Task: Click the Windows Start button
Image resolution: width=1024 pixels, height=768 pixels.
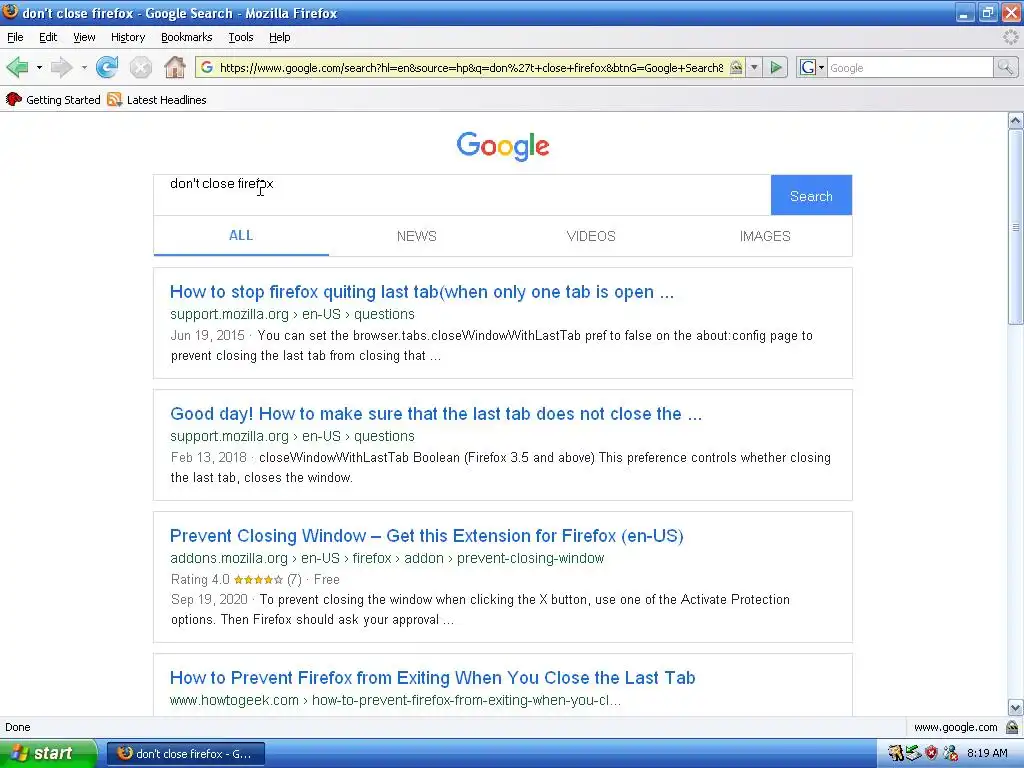Action: point(48,753)
